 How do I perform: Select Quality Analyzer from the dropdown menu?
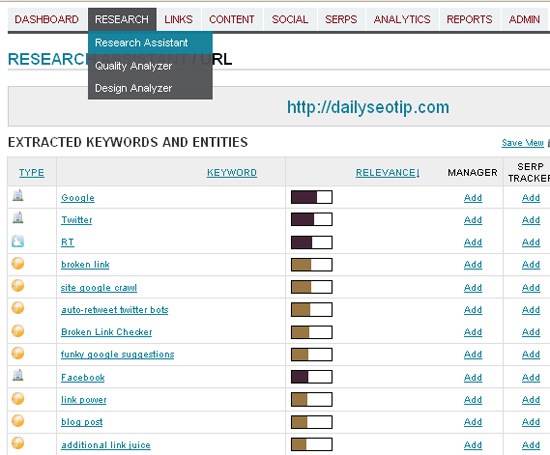(x=150, y=66)
